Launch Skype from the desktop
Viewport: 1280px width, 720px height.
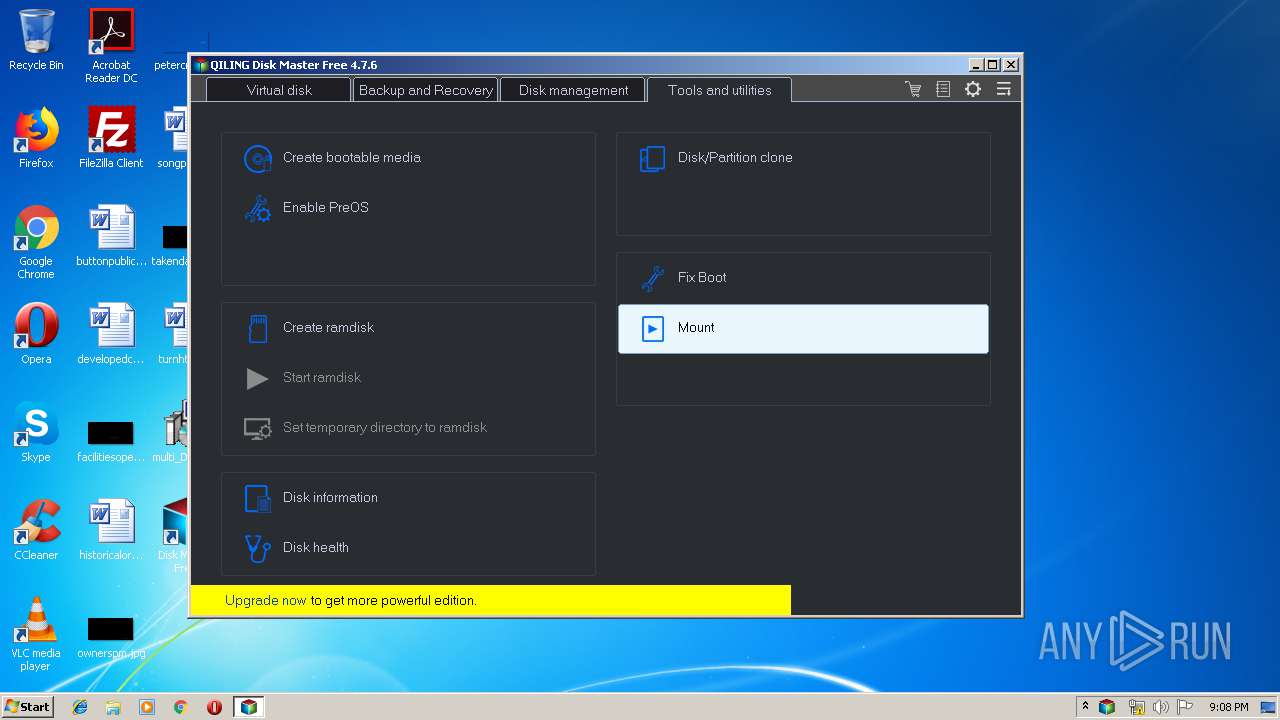[x=36, y=432]
